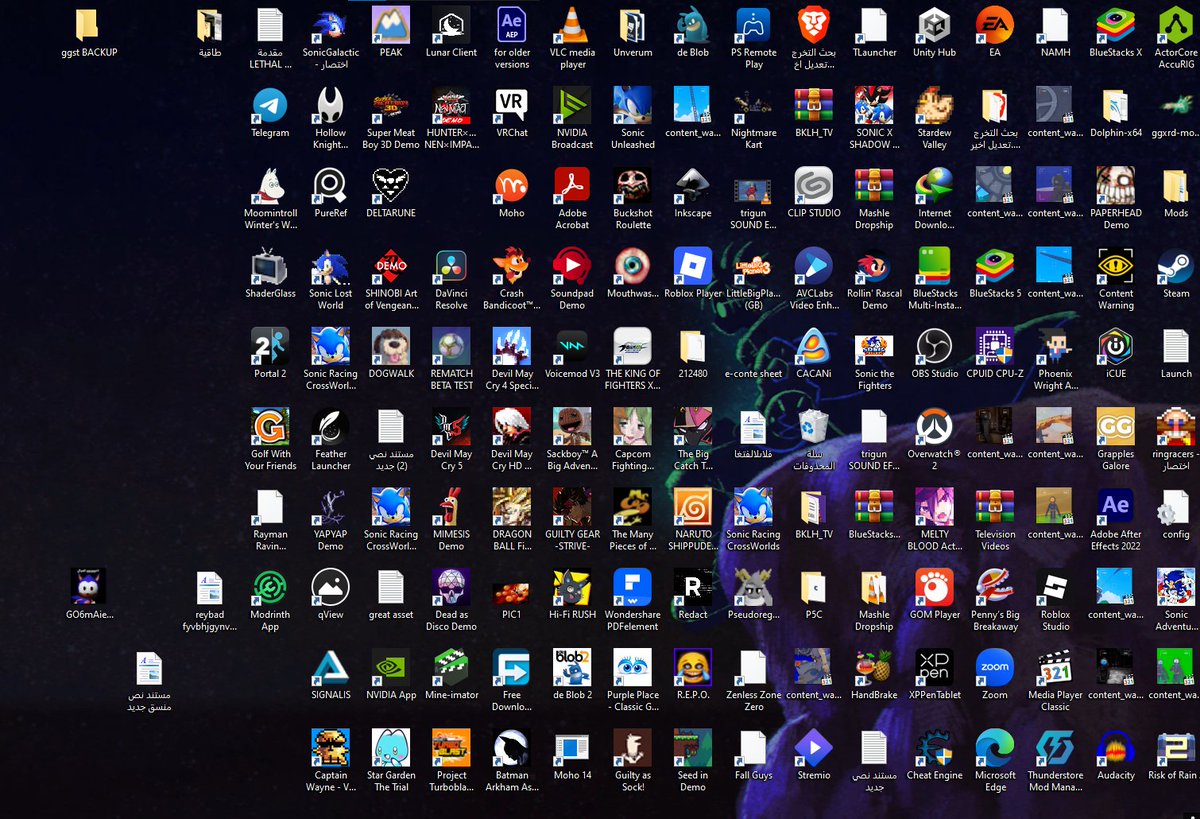Click the Modrinth App icon
The height and width of the screenshot is (819, 1200).
pos(270,587)
